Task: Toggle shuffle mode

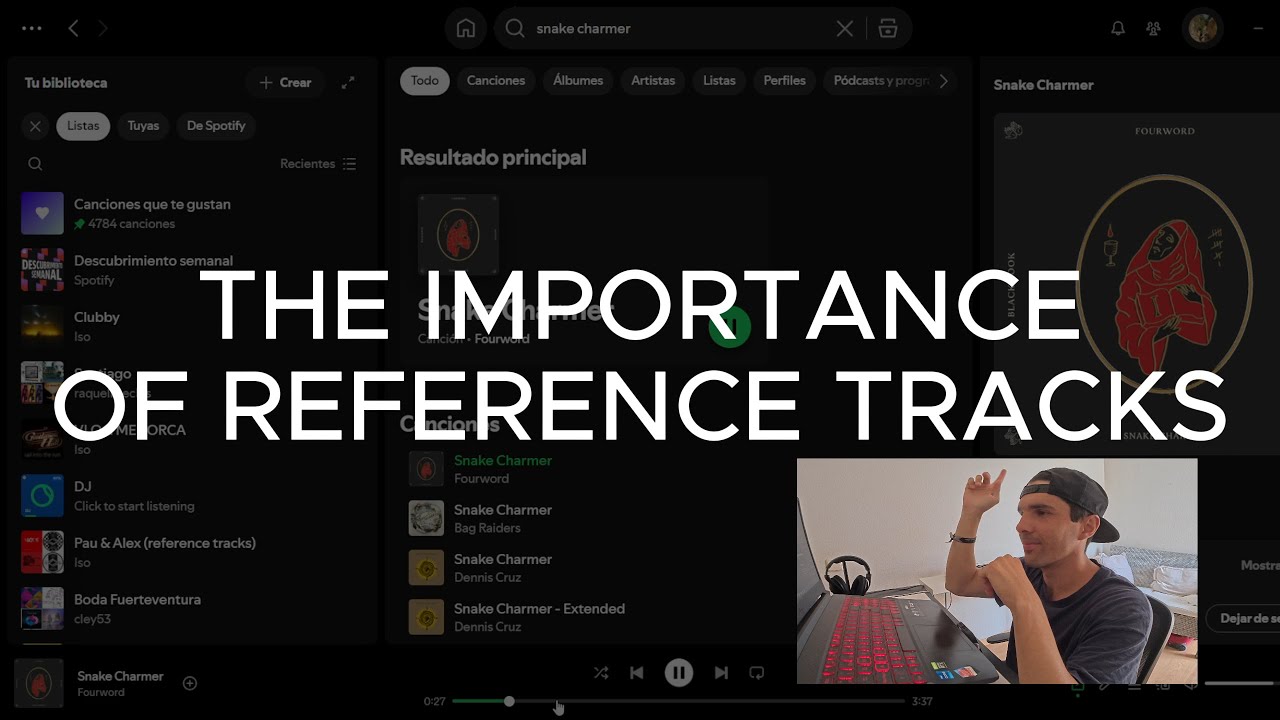Action: (x=600, y=673)
